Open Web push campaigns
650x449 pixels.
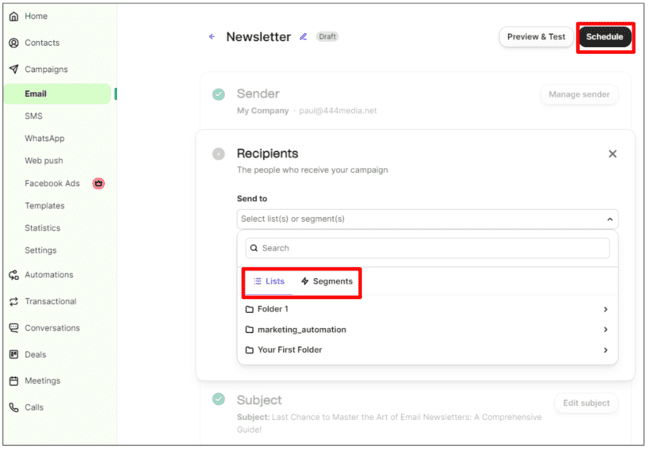[44, 161]
